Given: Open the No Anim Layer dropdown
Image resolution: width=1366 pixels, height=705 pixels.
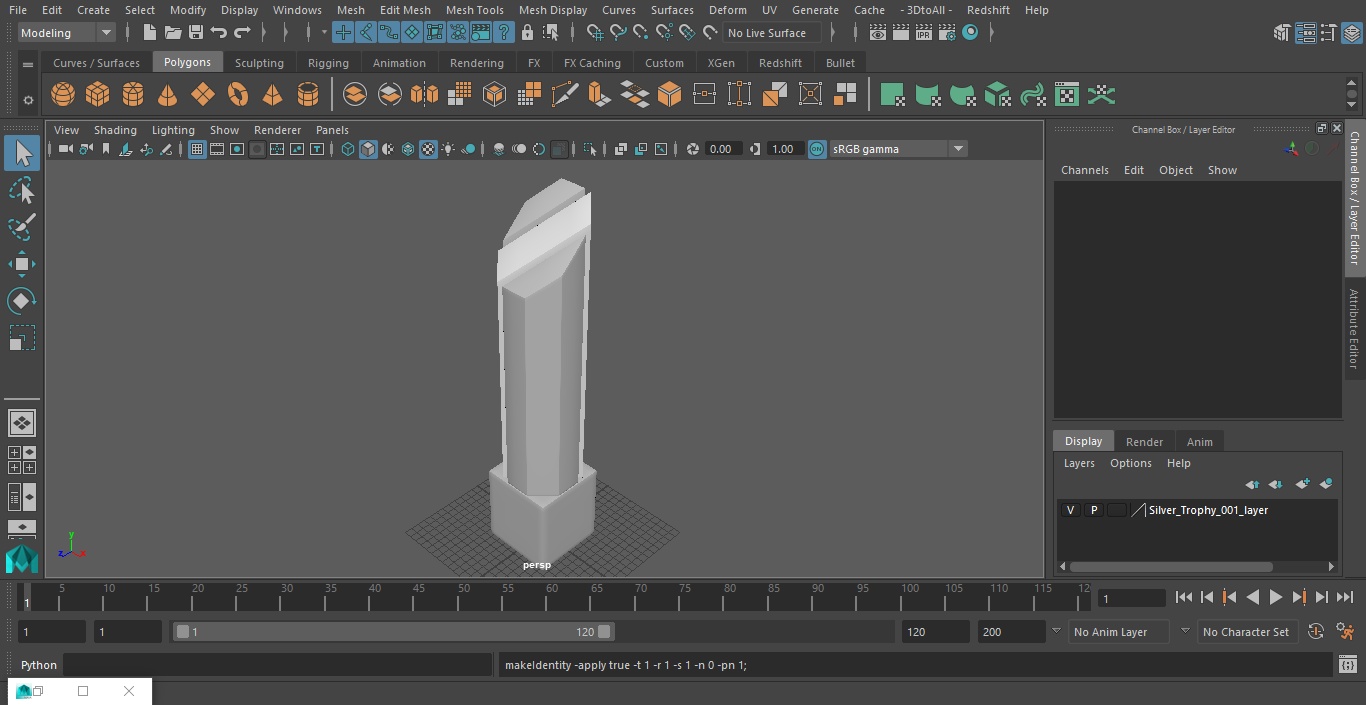Looking at the screenshot, I should pos(1119,632).
